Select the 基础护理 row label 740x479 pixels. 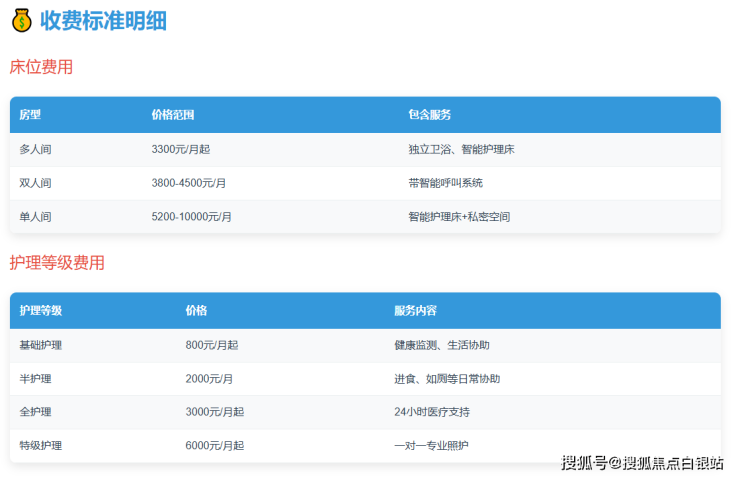(x=41, y=345)
